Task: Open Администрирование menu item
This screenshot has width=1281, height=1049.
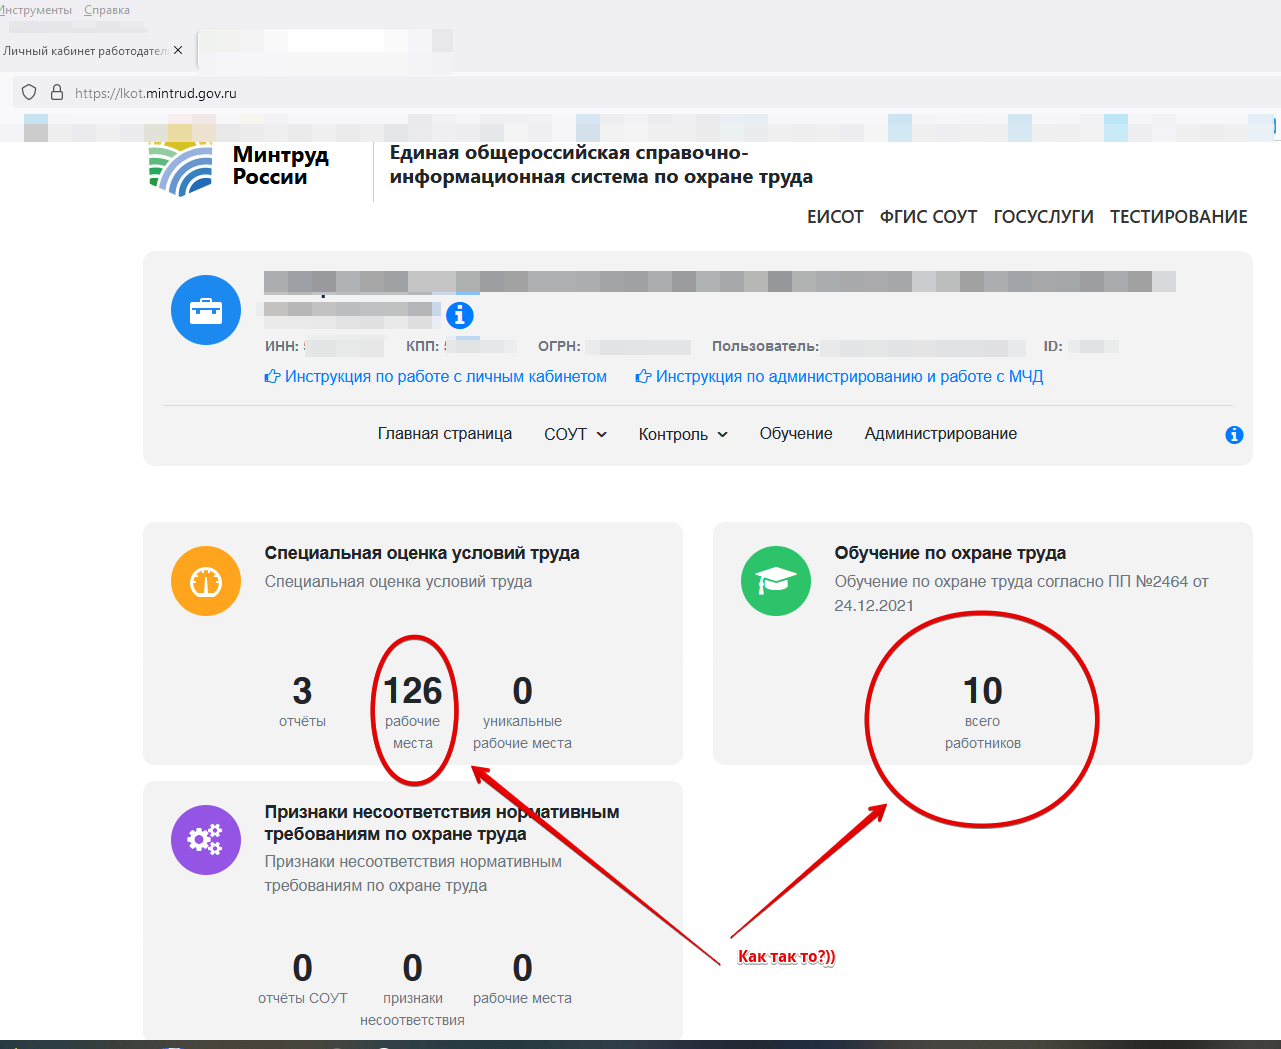Action: [x=941, y=434]
